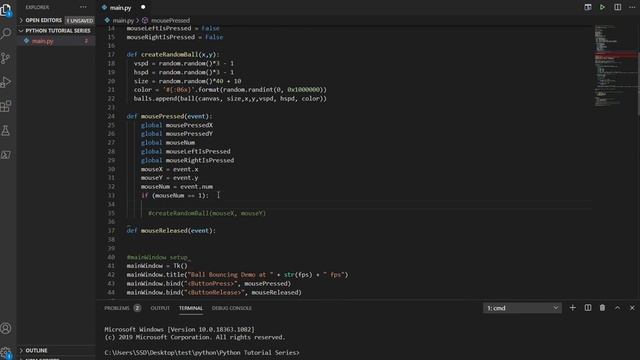The width and height of the screenshot is (640, 360).
Task: Click mousePressed symbol in the breadcrumb
Action: click(x=170, y=20)
